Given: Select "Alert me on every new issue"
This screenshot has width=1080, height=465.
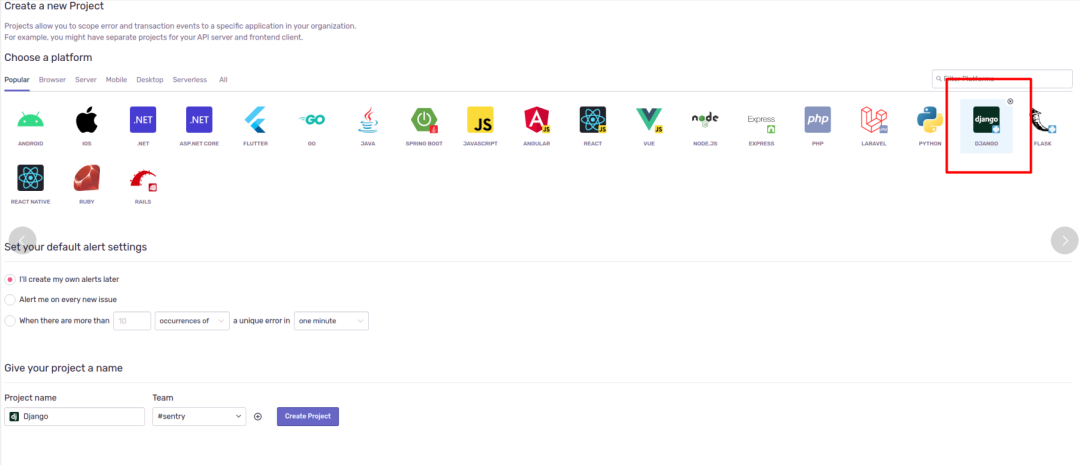Looking at the screenshot, I should 10,300.
